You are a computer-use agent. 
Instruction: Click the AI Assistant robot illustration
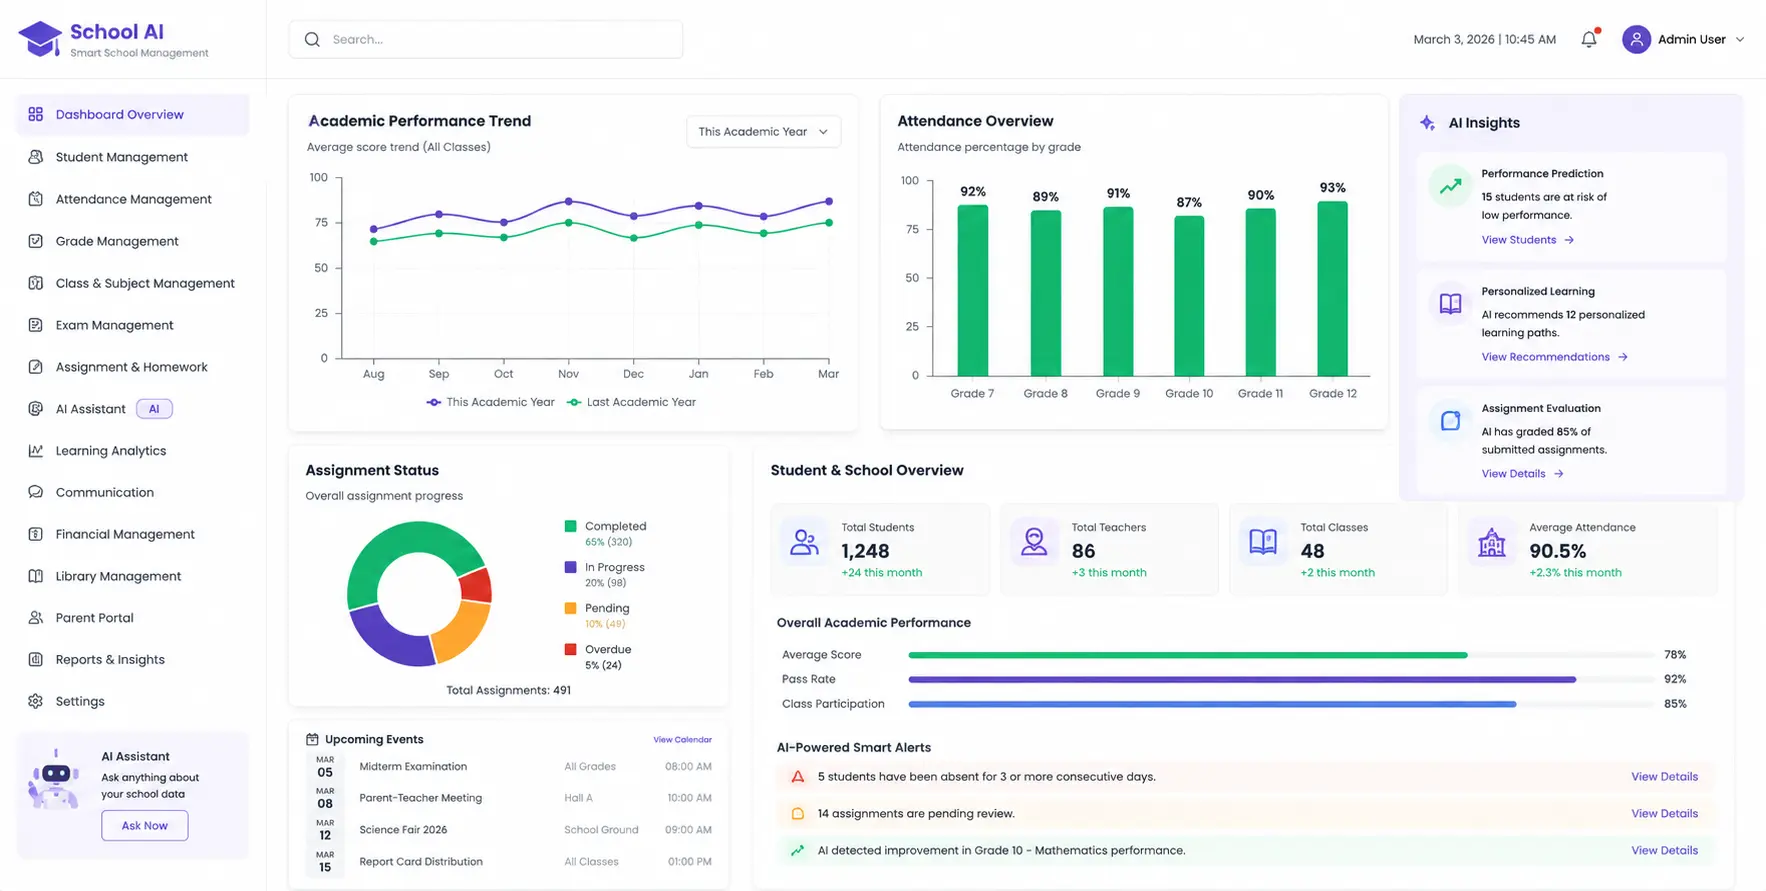[x=54, y=780]
